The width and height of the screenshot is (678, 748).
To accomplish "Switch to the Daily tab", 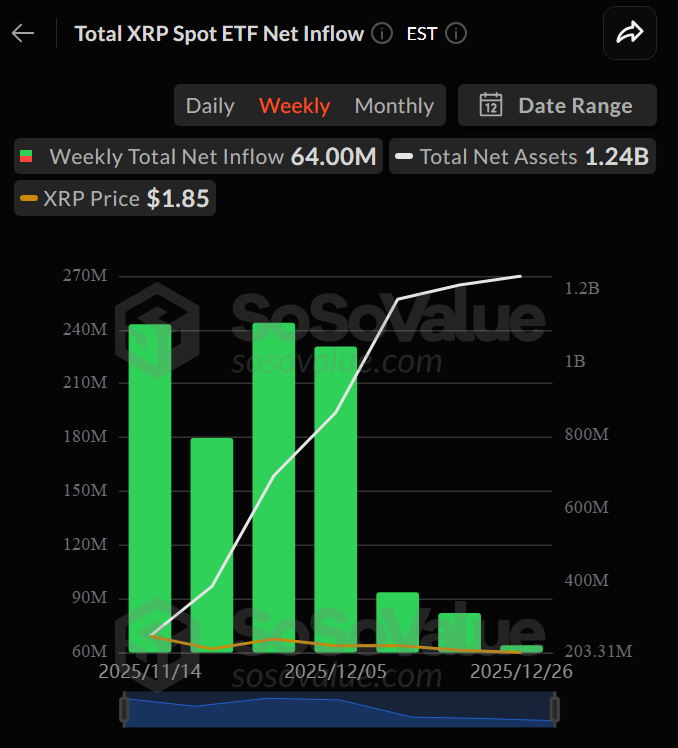I will point(210,105).
